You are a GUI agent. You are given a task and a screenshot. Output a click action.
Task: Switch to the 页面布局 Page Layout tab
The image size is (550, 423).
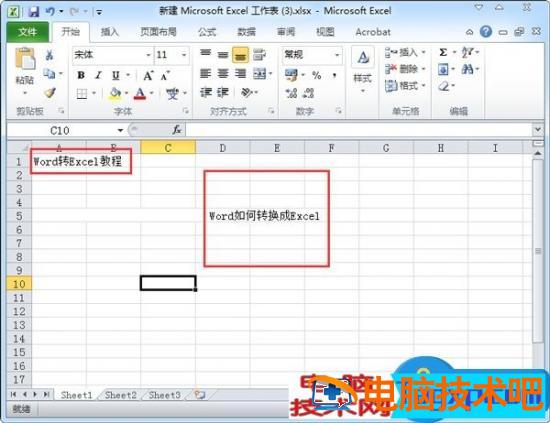[159, 32]
